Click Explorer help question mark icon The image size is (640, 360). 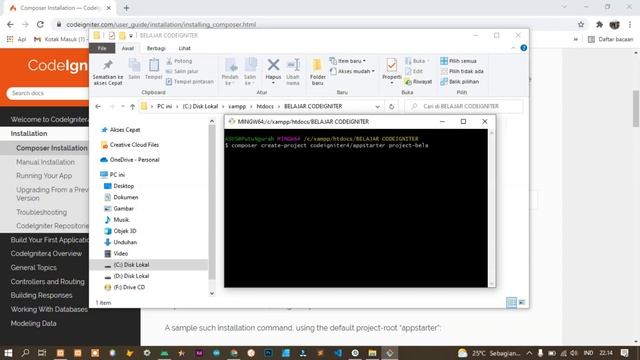524,48
